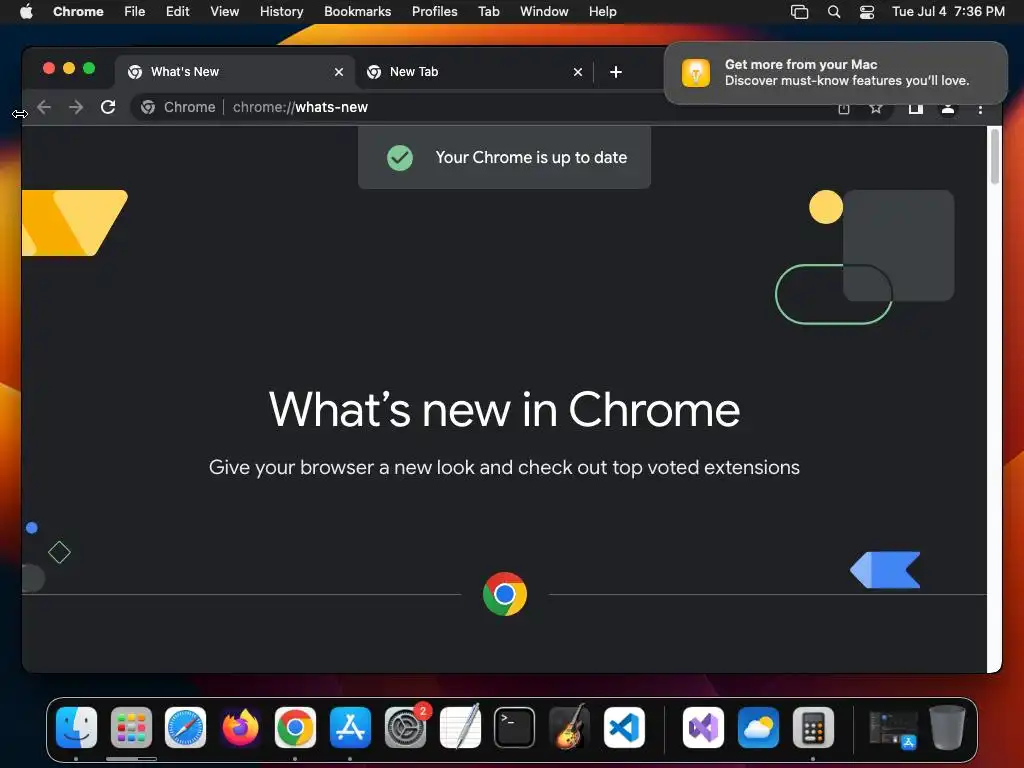The image size is (1024, 768).
Task: Open the Bookmarks menu
Action: (x=357, y=12)
